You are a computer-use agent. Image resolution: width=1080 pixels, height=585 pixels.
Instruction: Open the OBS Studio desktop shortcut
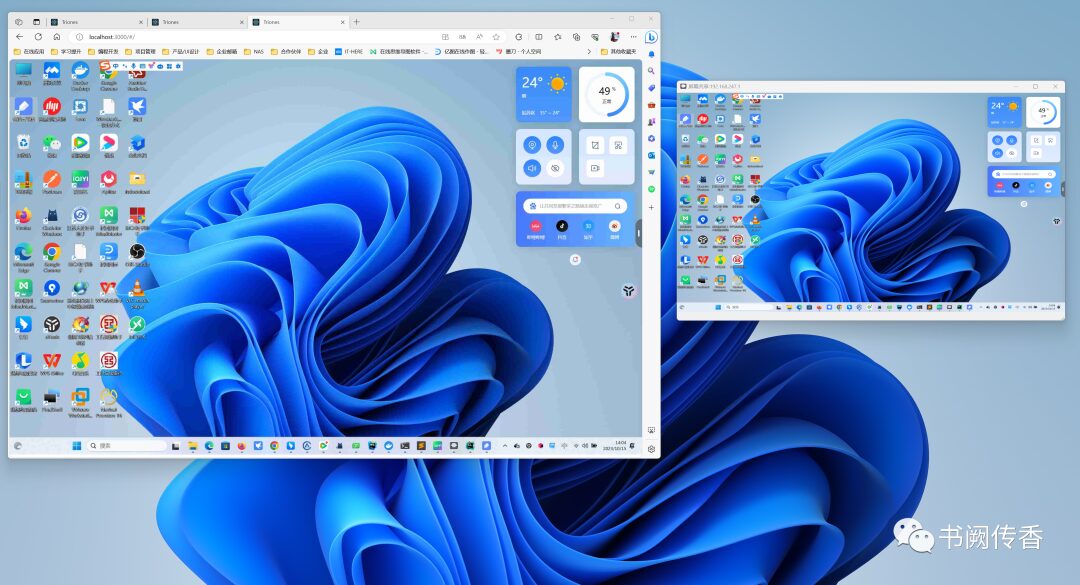pos(137,254)
